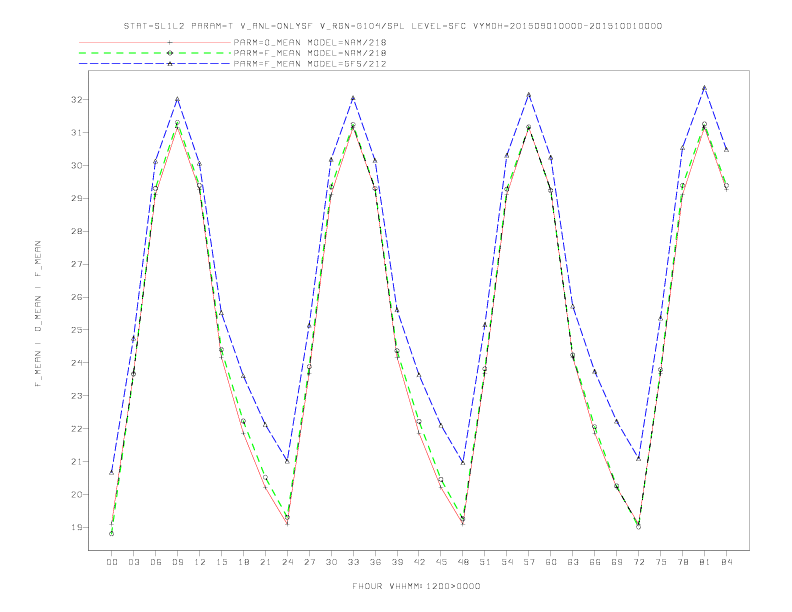
Task: Click the y-axis title 'F_MEAN | O_MEAN | F_MEAN'
Action: point(38,314)
